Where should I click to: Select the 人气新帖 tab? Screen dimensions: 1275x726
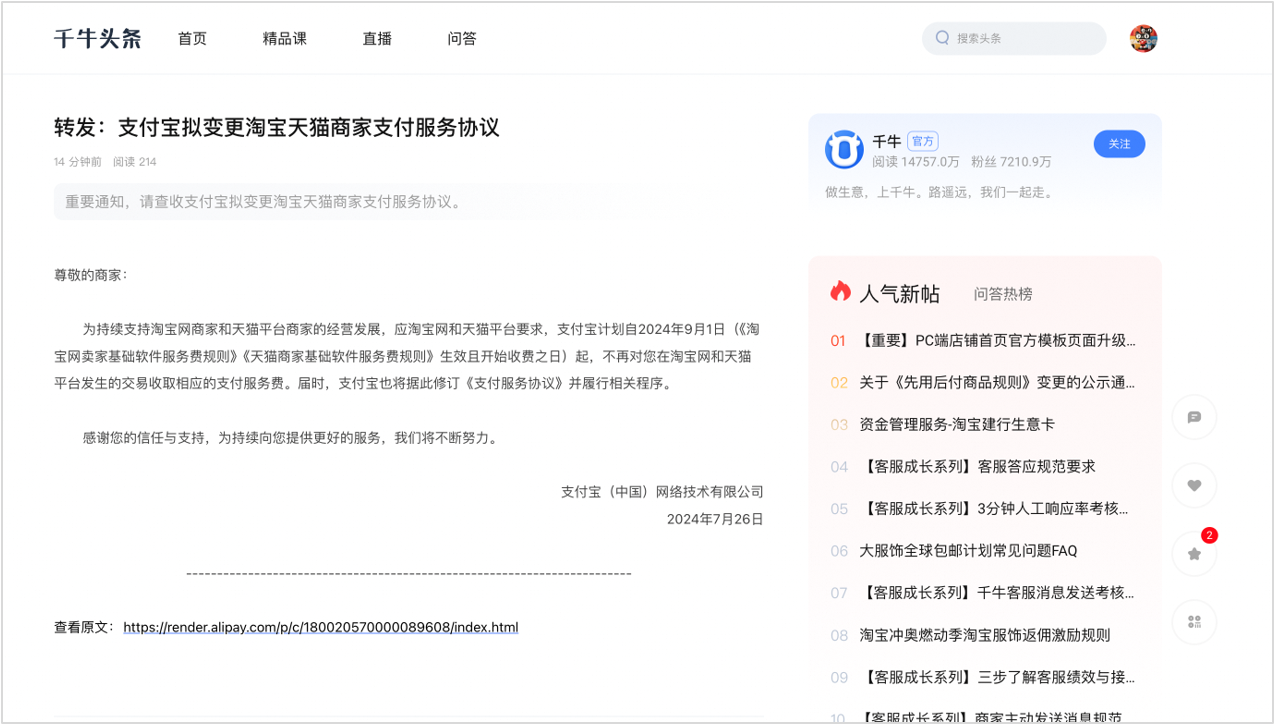coord(899,294)
